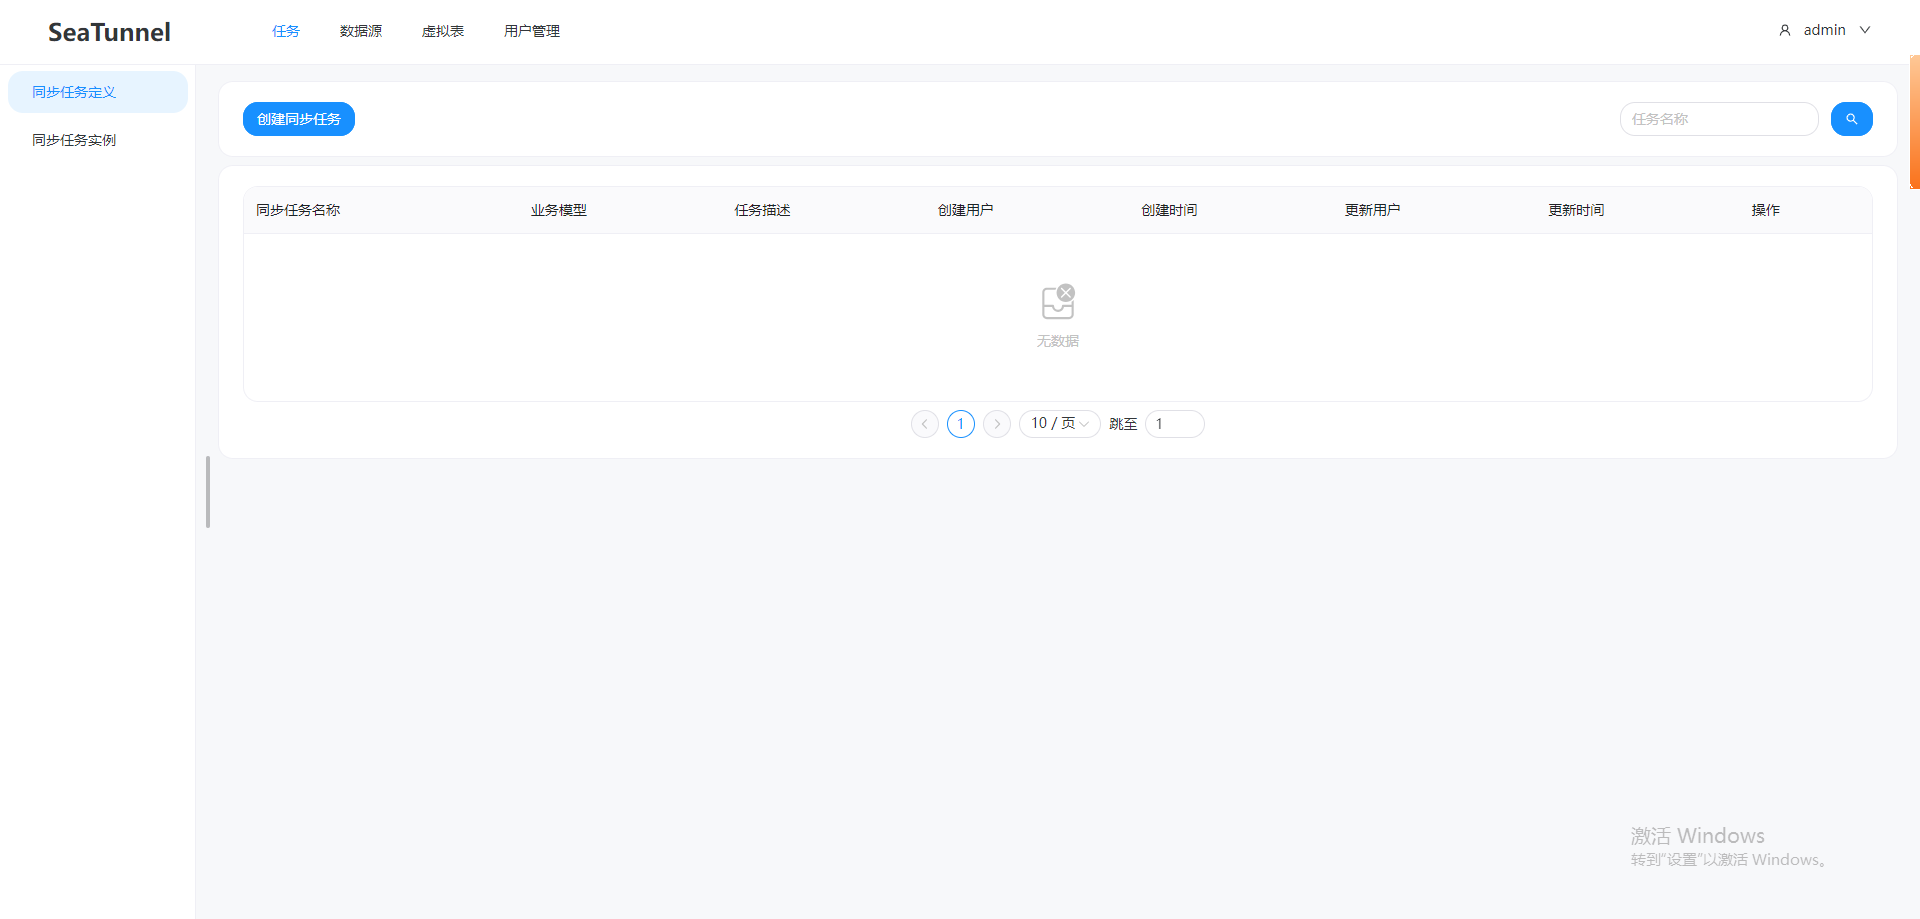Click the admin username label
This screenshot has height=919, width=1920.
pos(1825,31)
